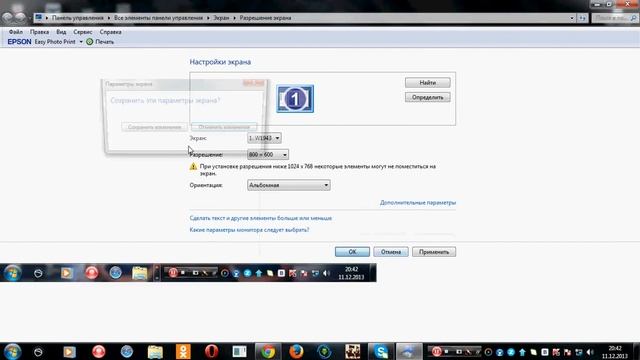
Task: Open the Дополнительные параметры link
Action: [418, 202]
